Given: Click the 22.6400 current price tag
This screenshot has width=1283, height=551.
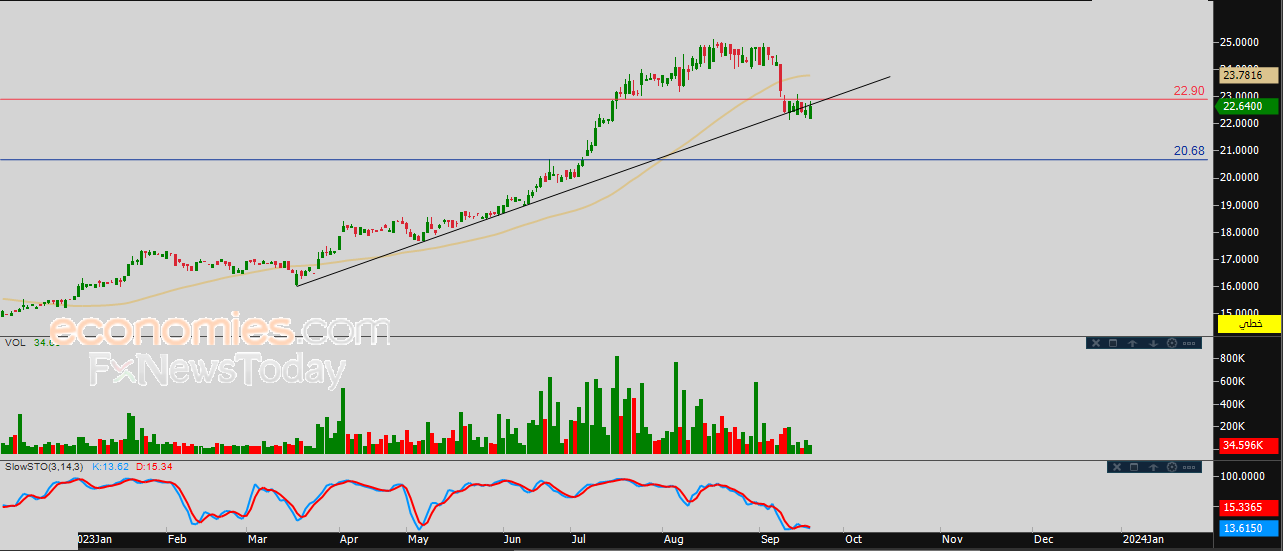Looking at the screenshot, I should 1248,106.
